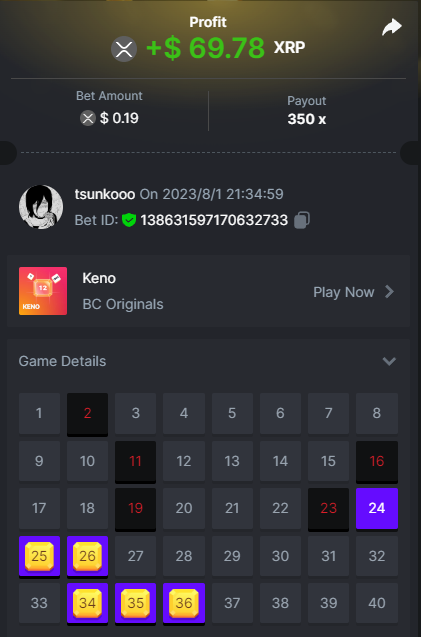Click the Keno game thumbnail
Viewport: 421px width, 637px height.
[x=43, y=291]
